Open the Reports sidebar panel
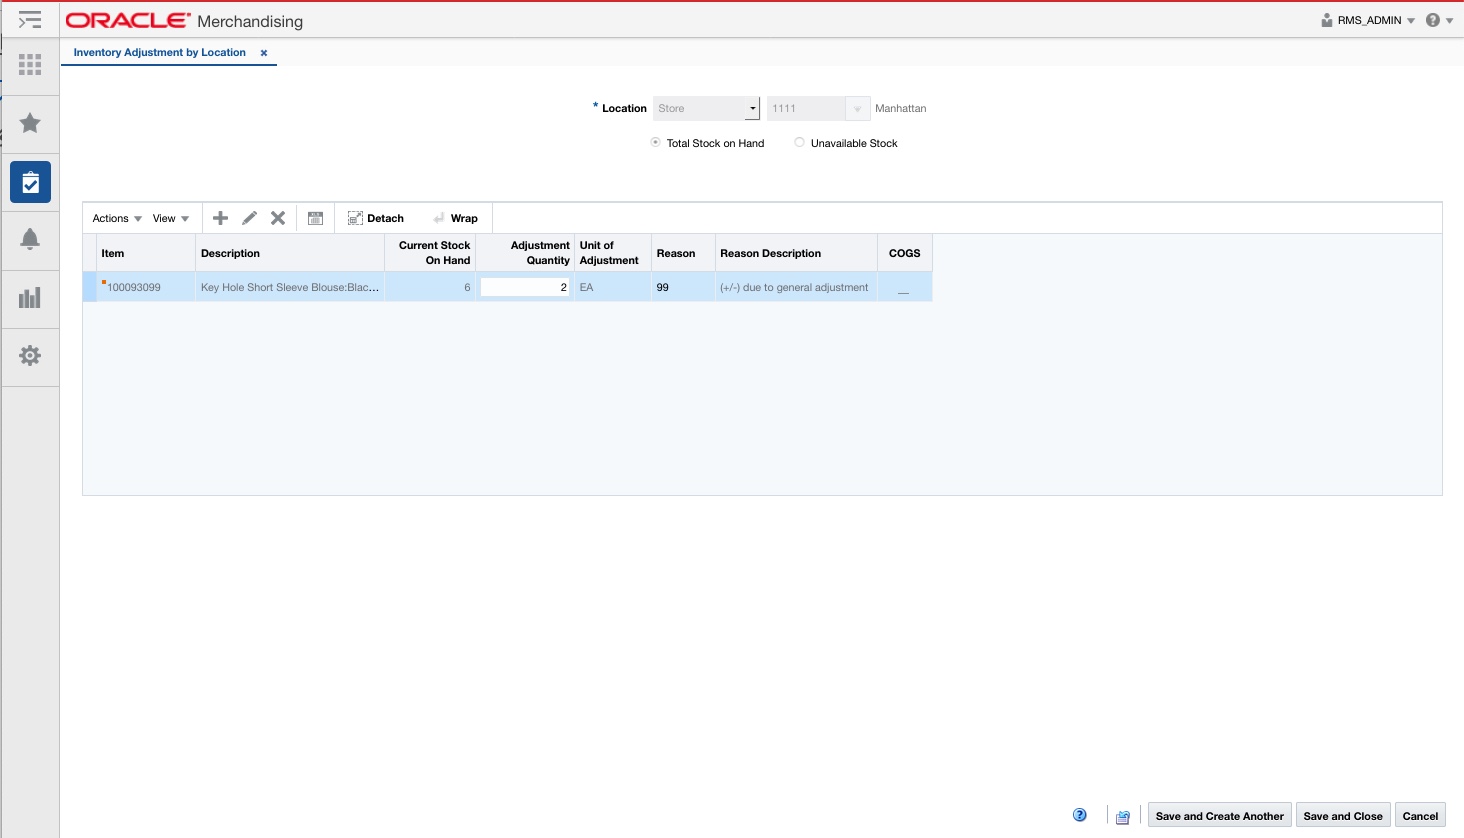This screenshot has height=838, width=1464. coord(30,299)
